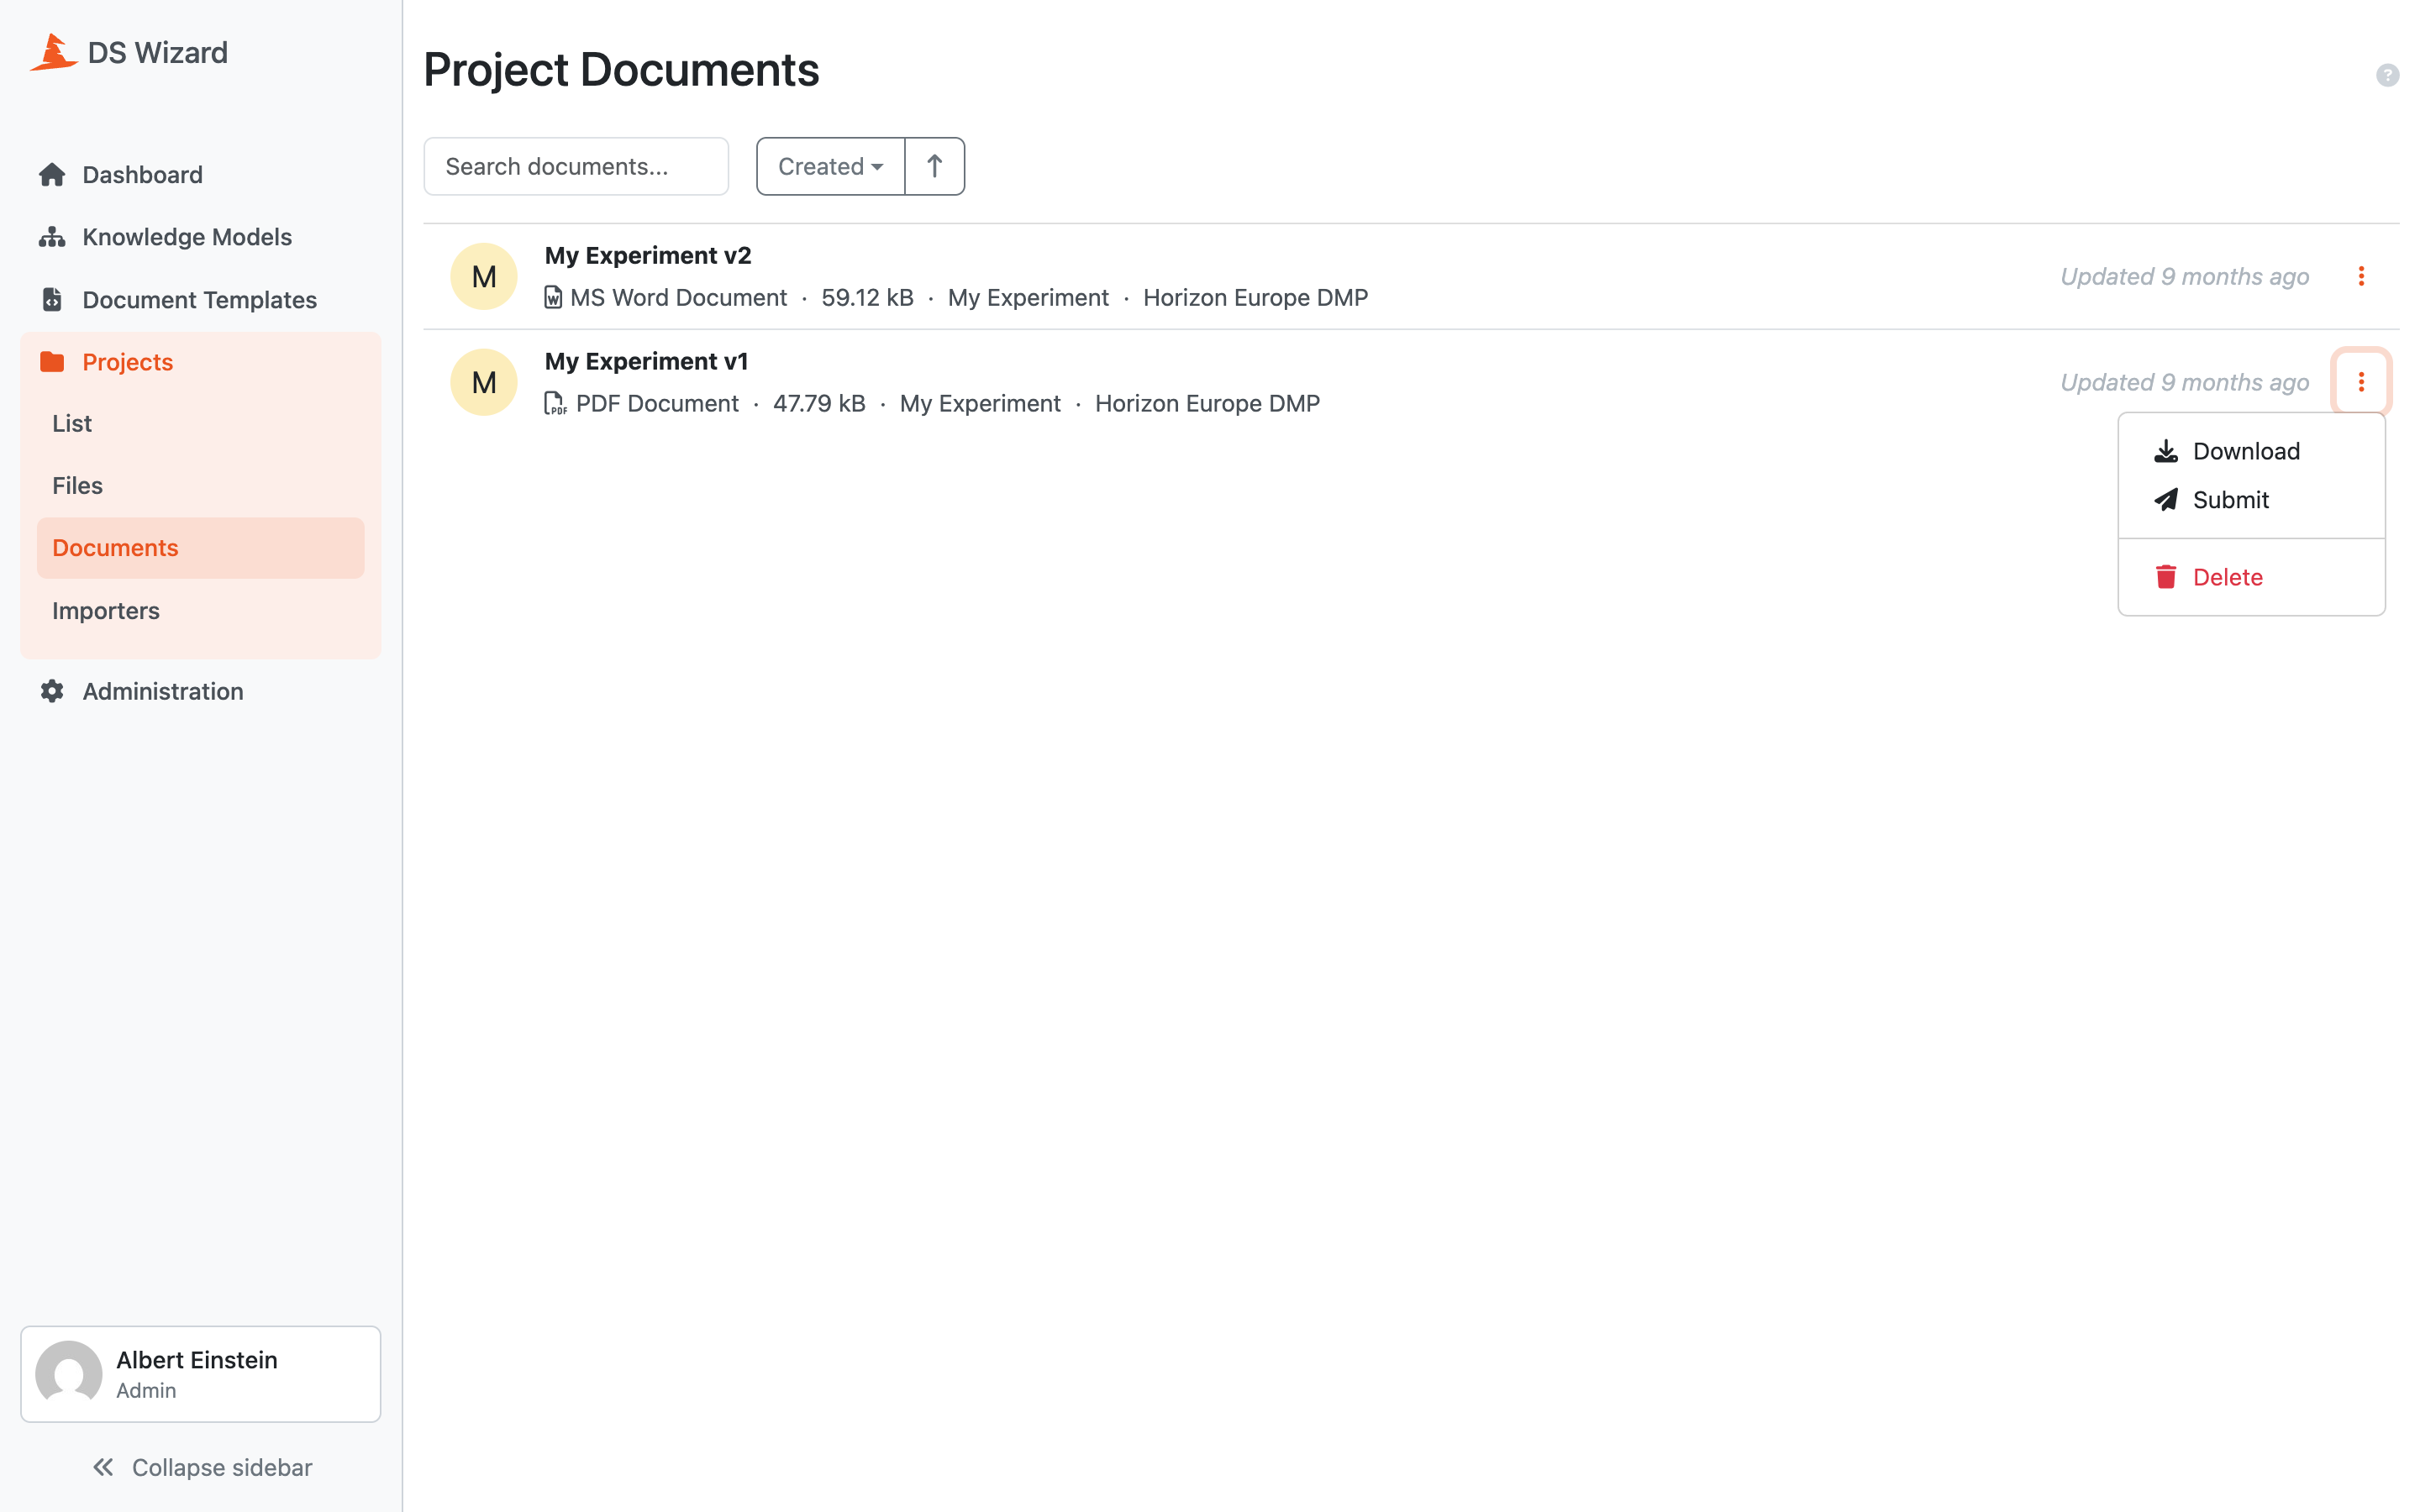Screen dimensions: 2420x1512
Task: Click the PDF Document file icon
Action: [x=555, y=403]
